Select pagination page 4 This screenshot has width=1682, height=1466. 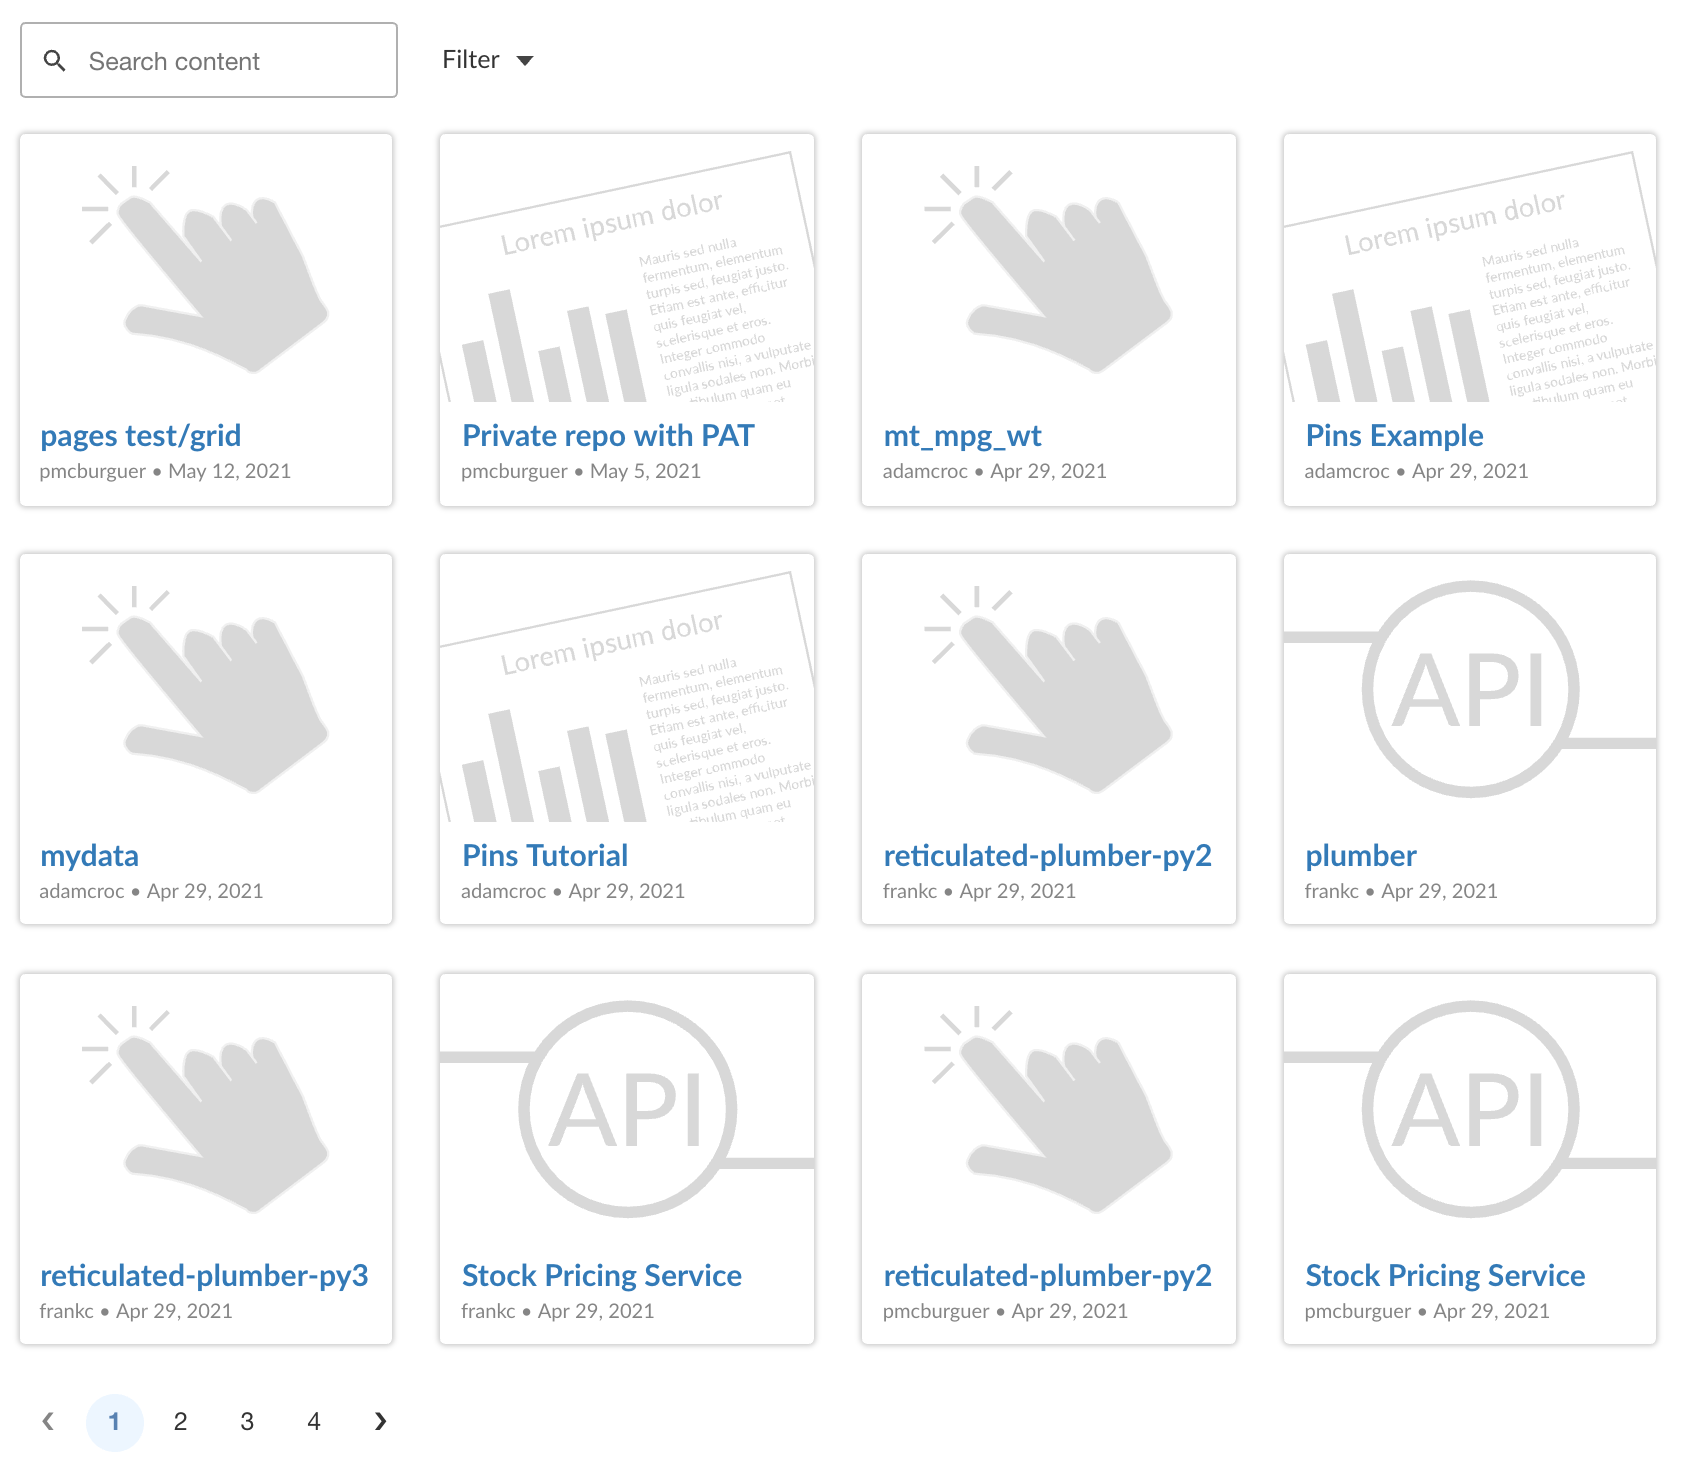[x=314, y=1420]
